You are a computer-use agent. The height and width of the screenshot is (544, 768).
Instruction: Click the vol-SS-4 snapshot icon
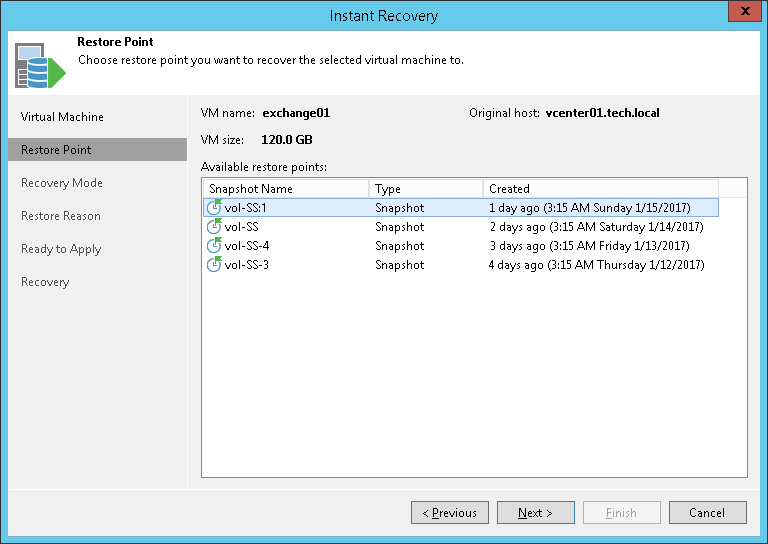click(214, 246)
